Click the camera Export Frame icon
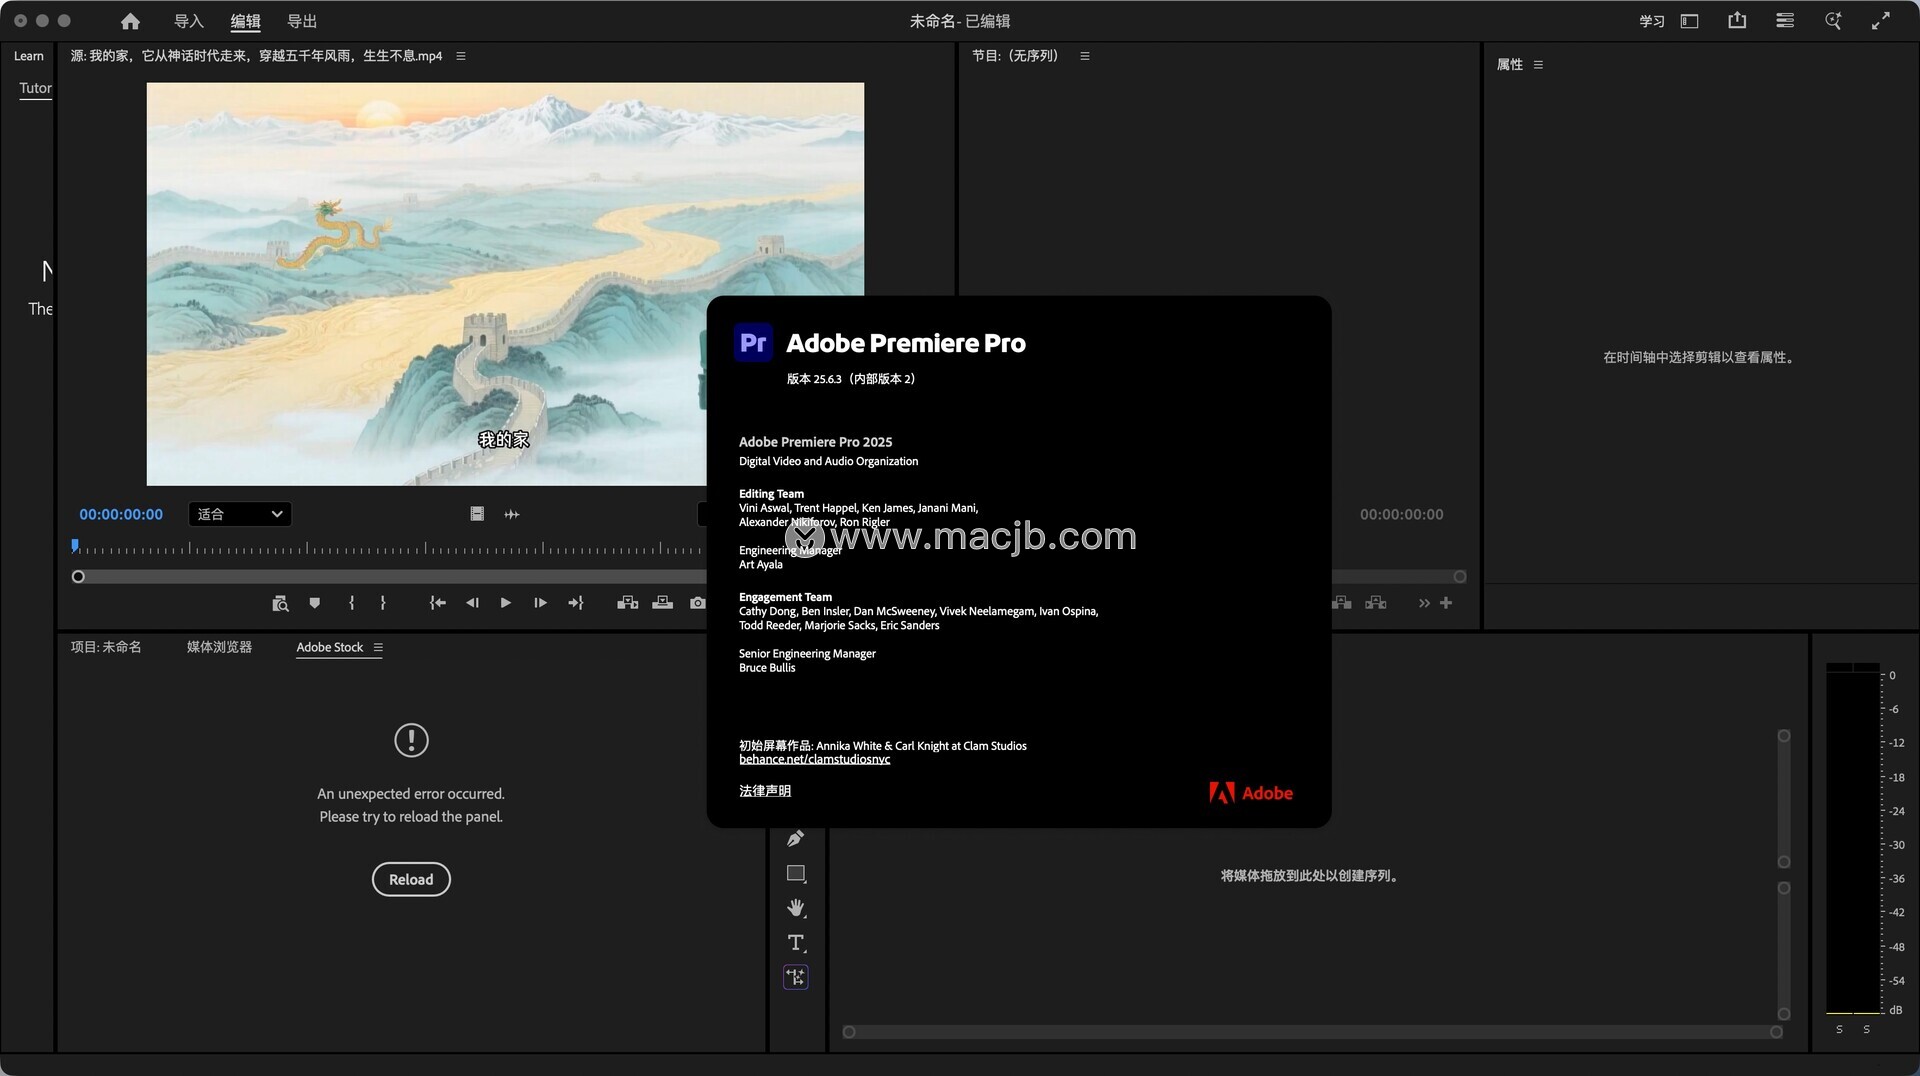The height and width of the screenshot is (1076, 1920). click(697, 603)
